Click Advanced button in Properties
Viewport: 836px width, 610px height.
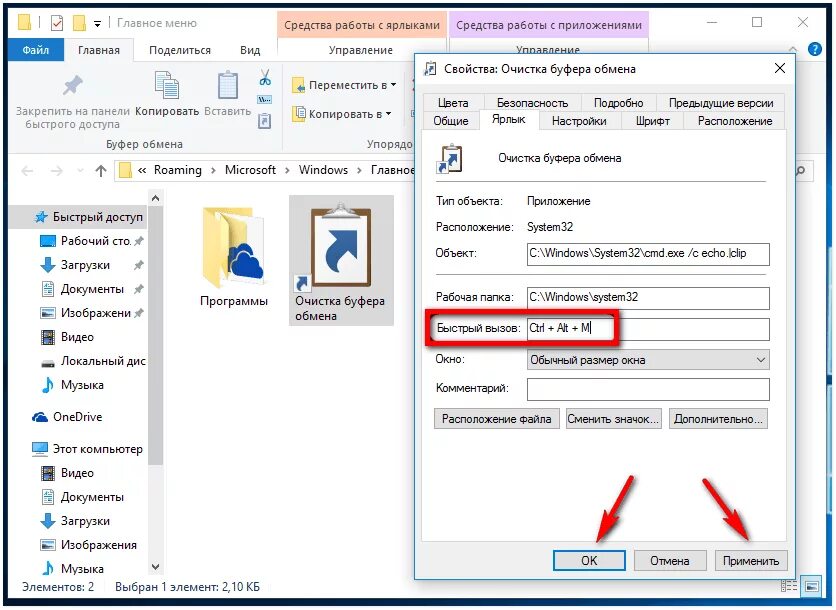(x=718, y=419)
